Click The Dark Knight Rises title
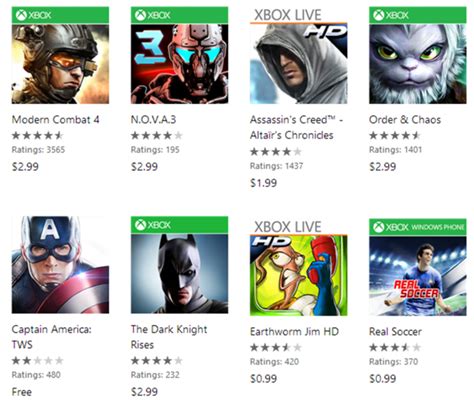This screenshot has width=474, height=409. tap(169, 337)
